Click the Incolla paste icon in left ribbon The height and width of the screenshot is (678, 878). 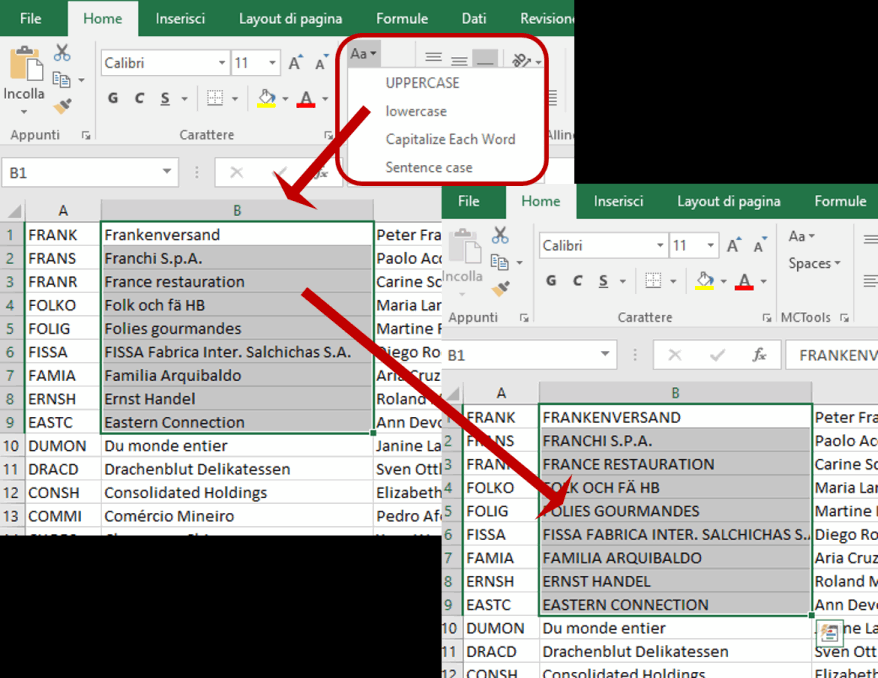tap(26, 63)
